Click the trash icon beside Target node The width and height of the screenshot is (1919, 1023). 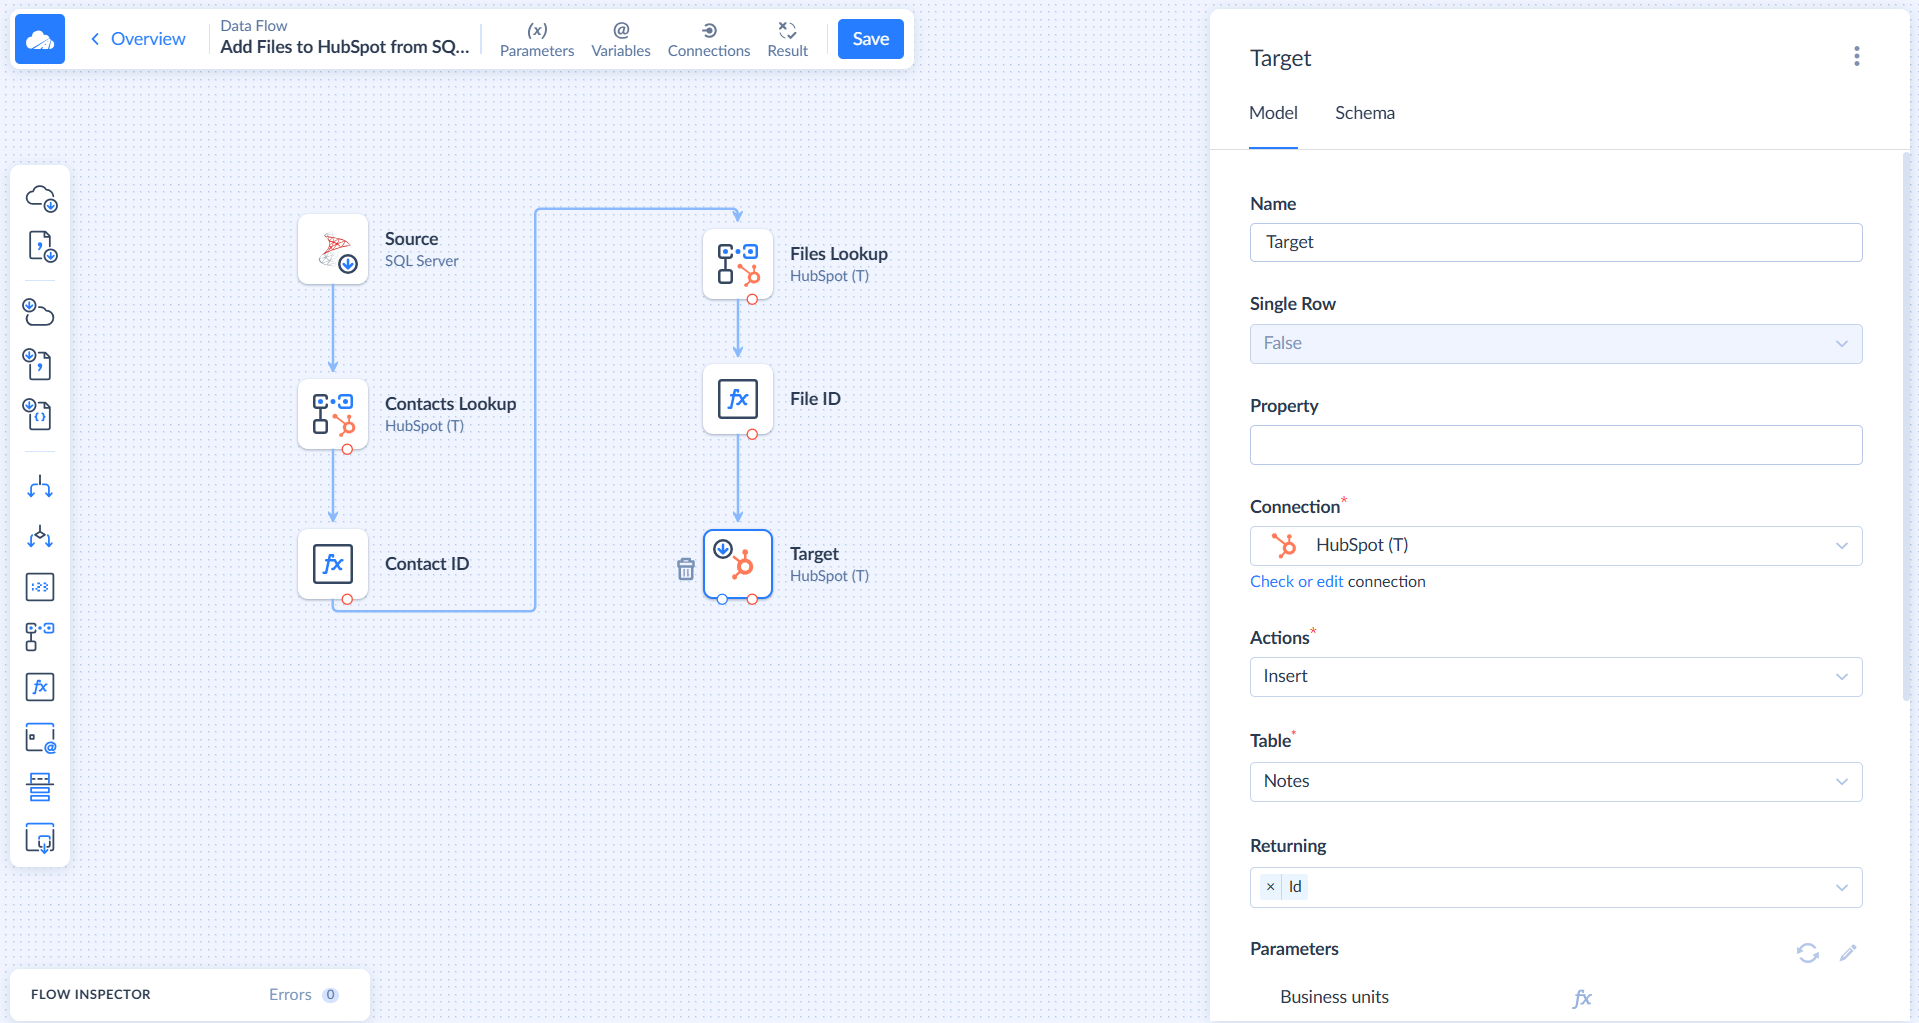point(686,569)
